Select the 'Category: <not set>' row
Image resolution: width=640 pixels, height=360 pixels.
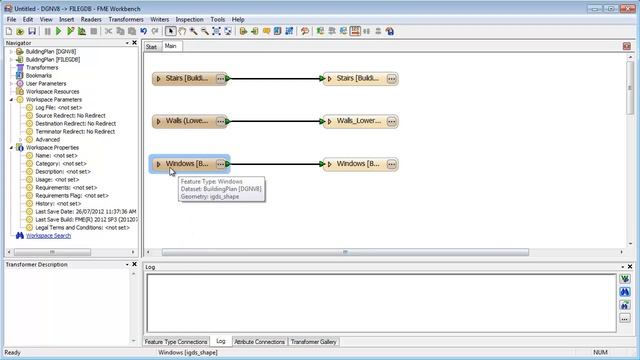click(61, 164)
